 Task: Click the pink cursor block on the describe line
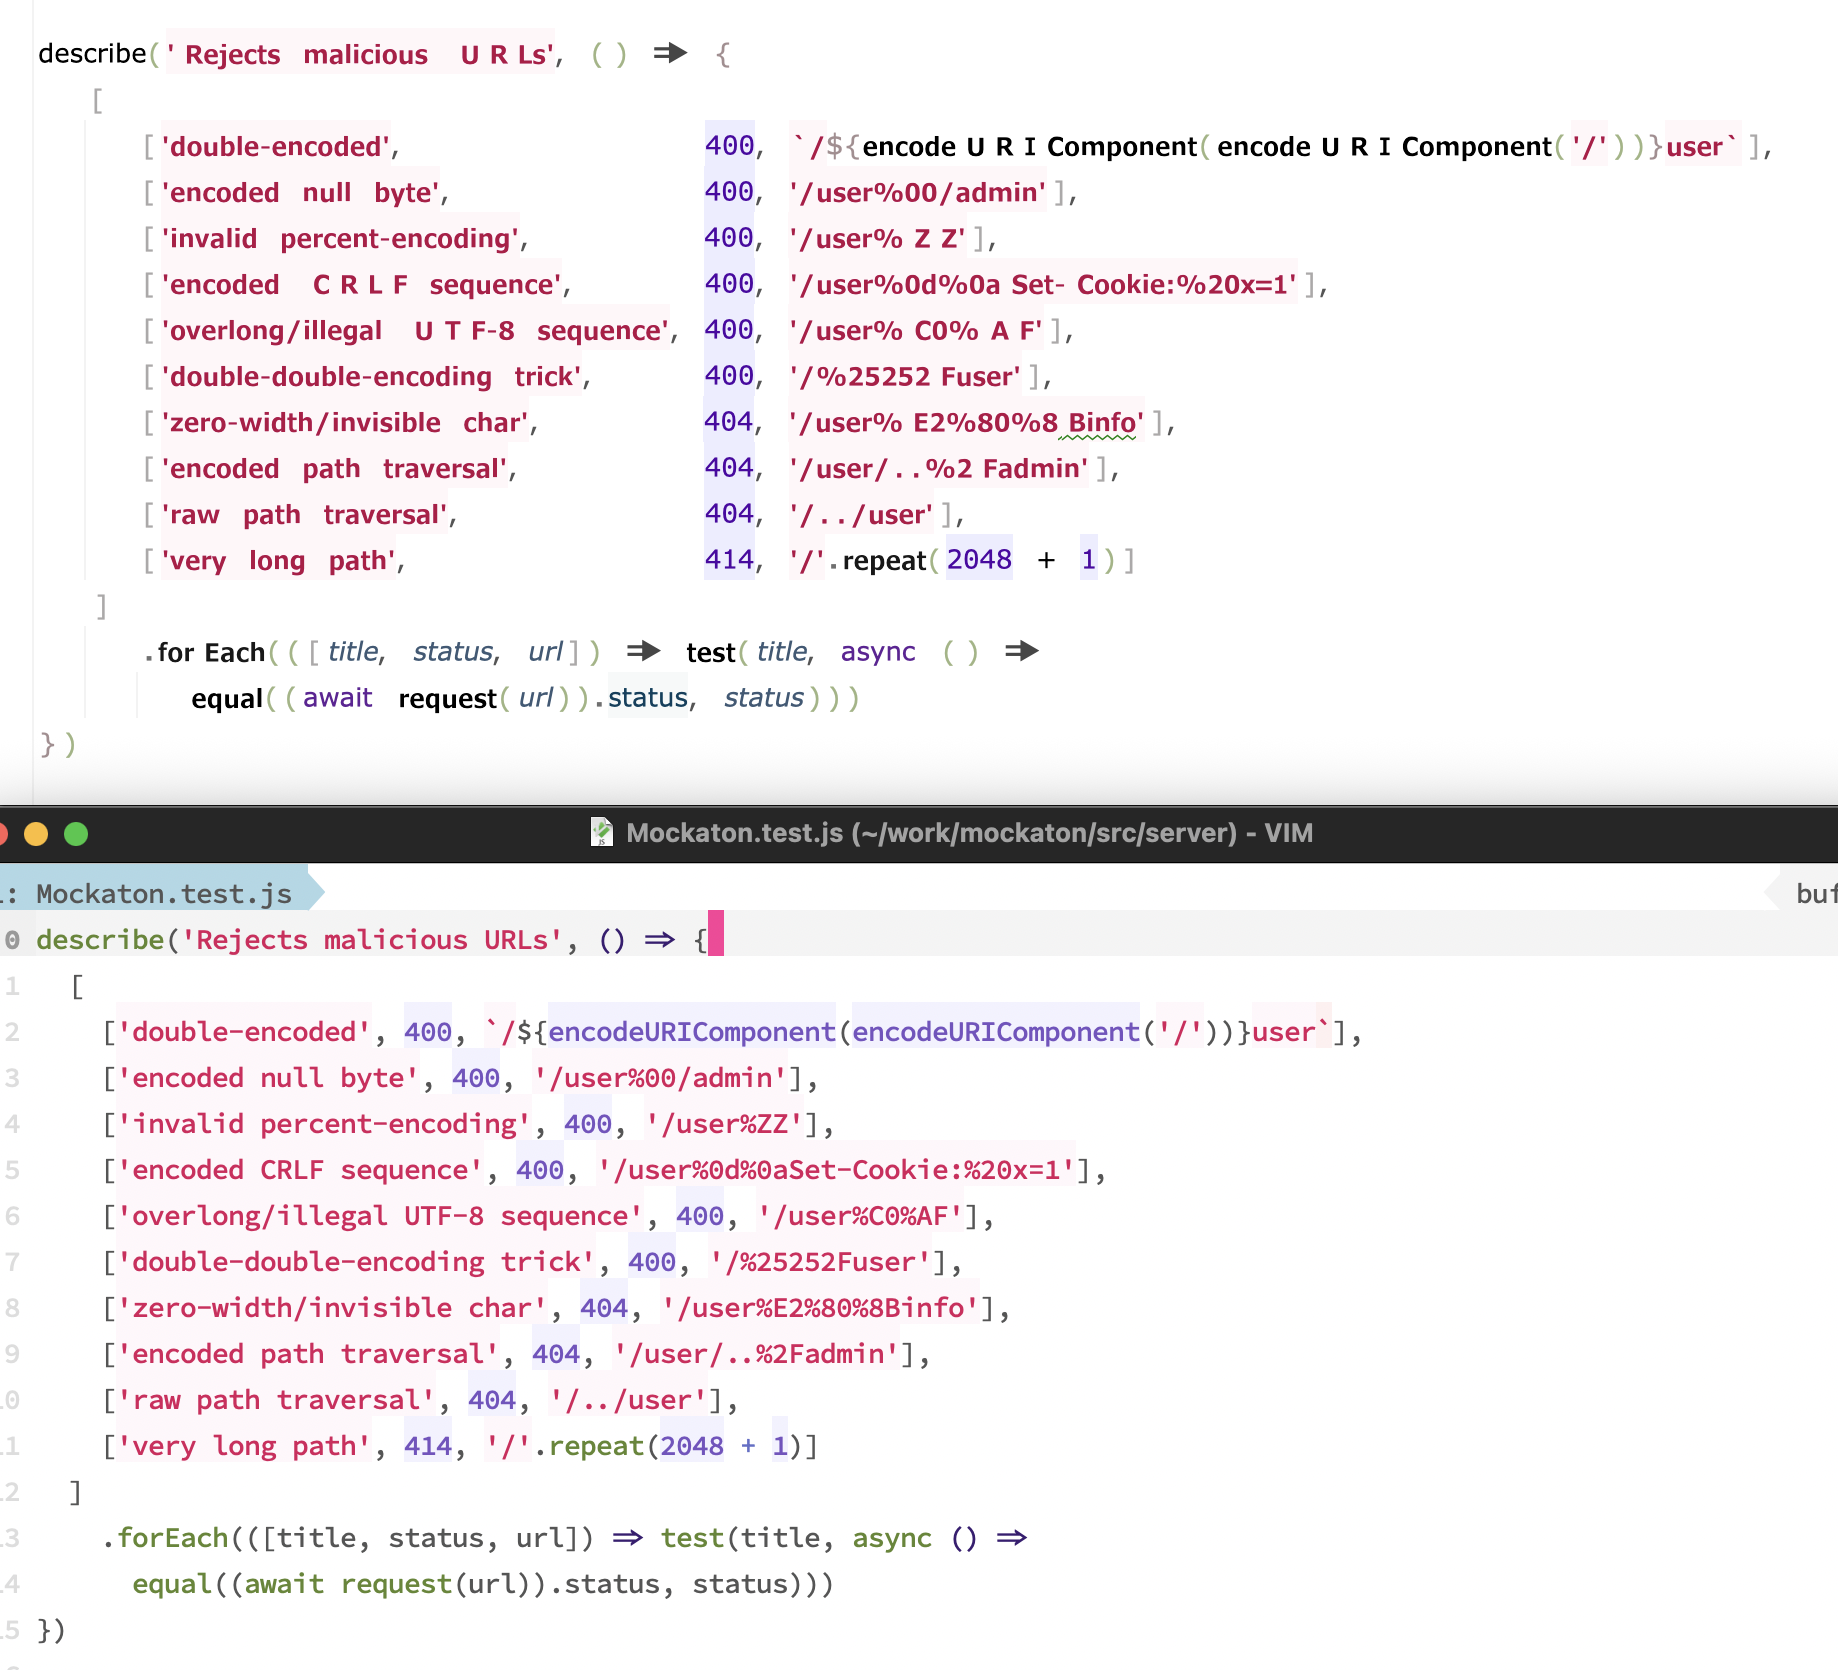tap(716, 933)
